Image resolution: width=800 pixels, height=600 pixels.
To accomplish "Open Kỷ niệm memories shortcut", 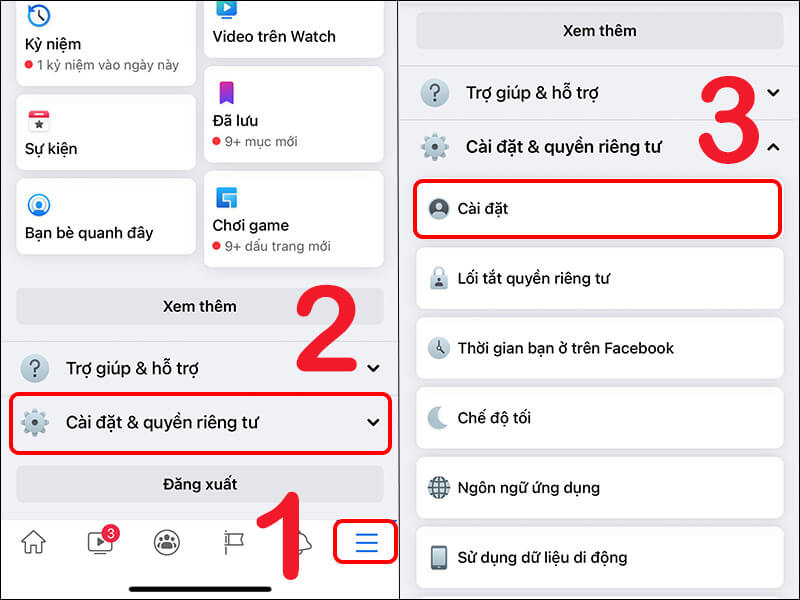I will coord(106,43).
